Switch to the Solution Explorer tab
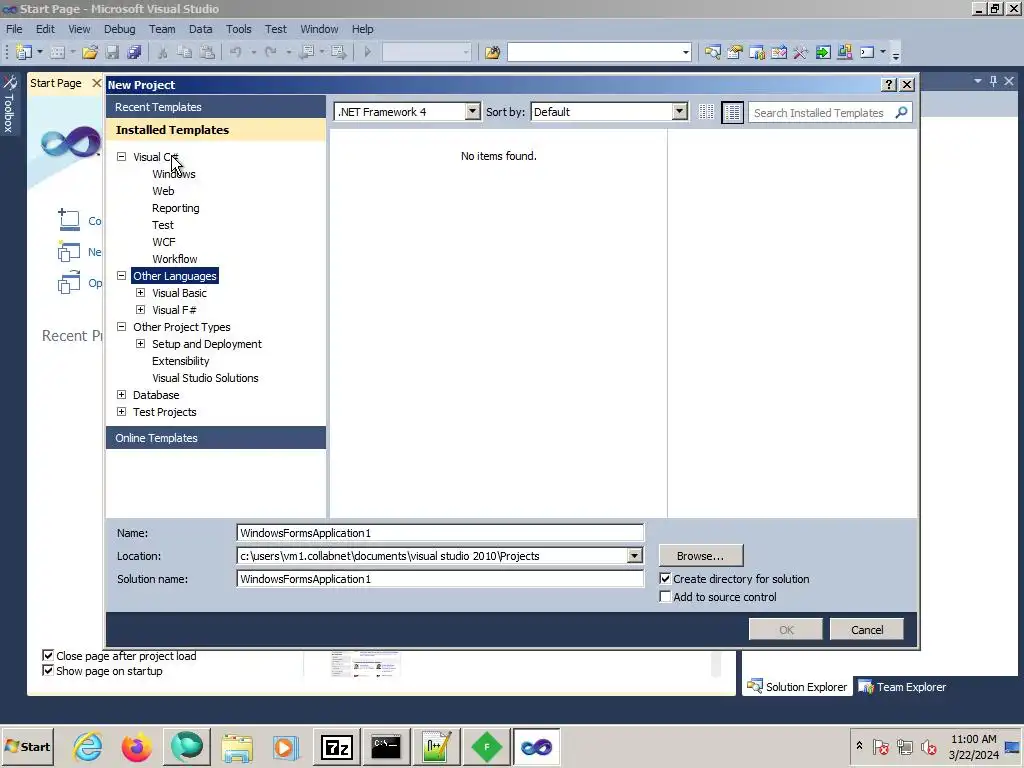The width and height of the screenshot is (1024, 768). click(x=797, y=686)
